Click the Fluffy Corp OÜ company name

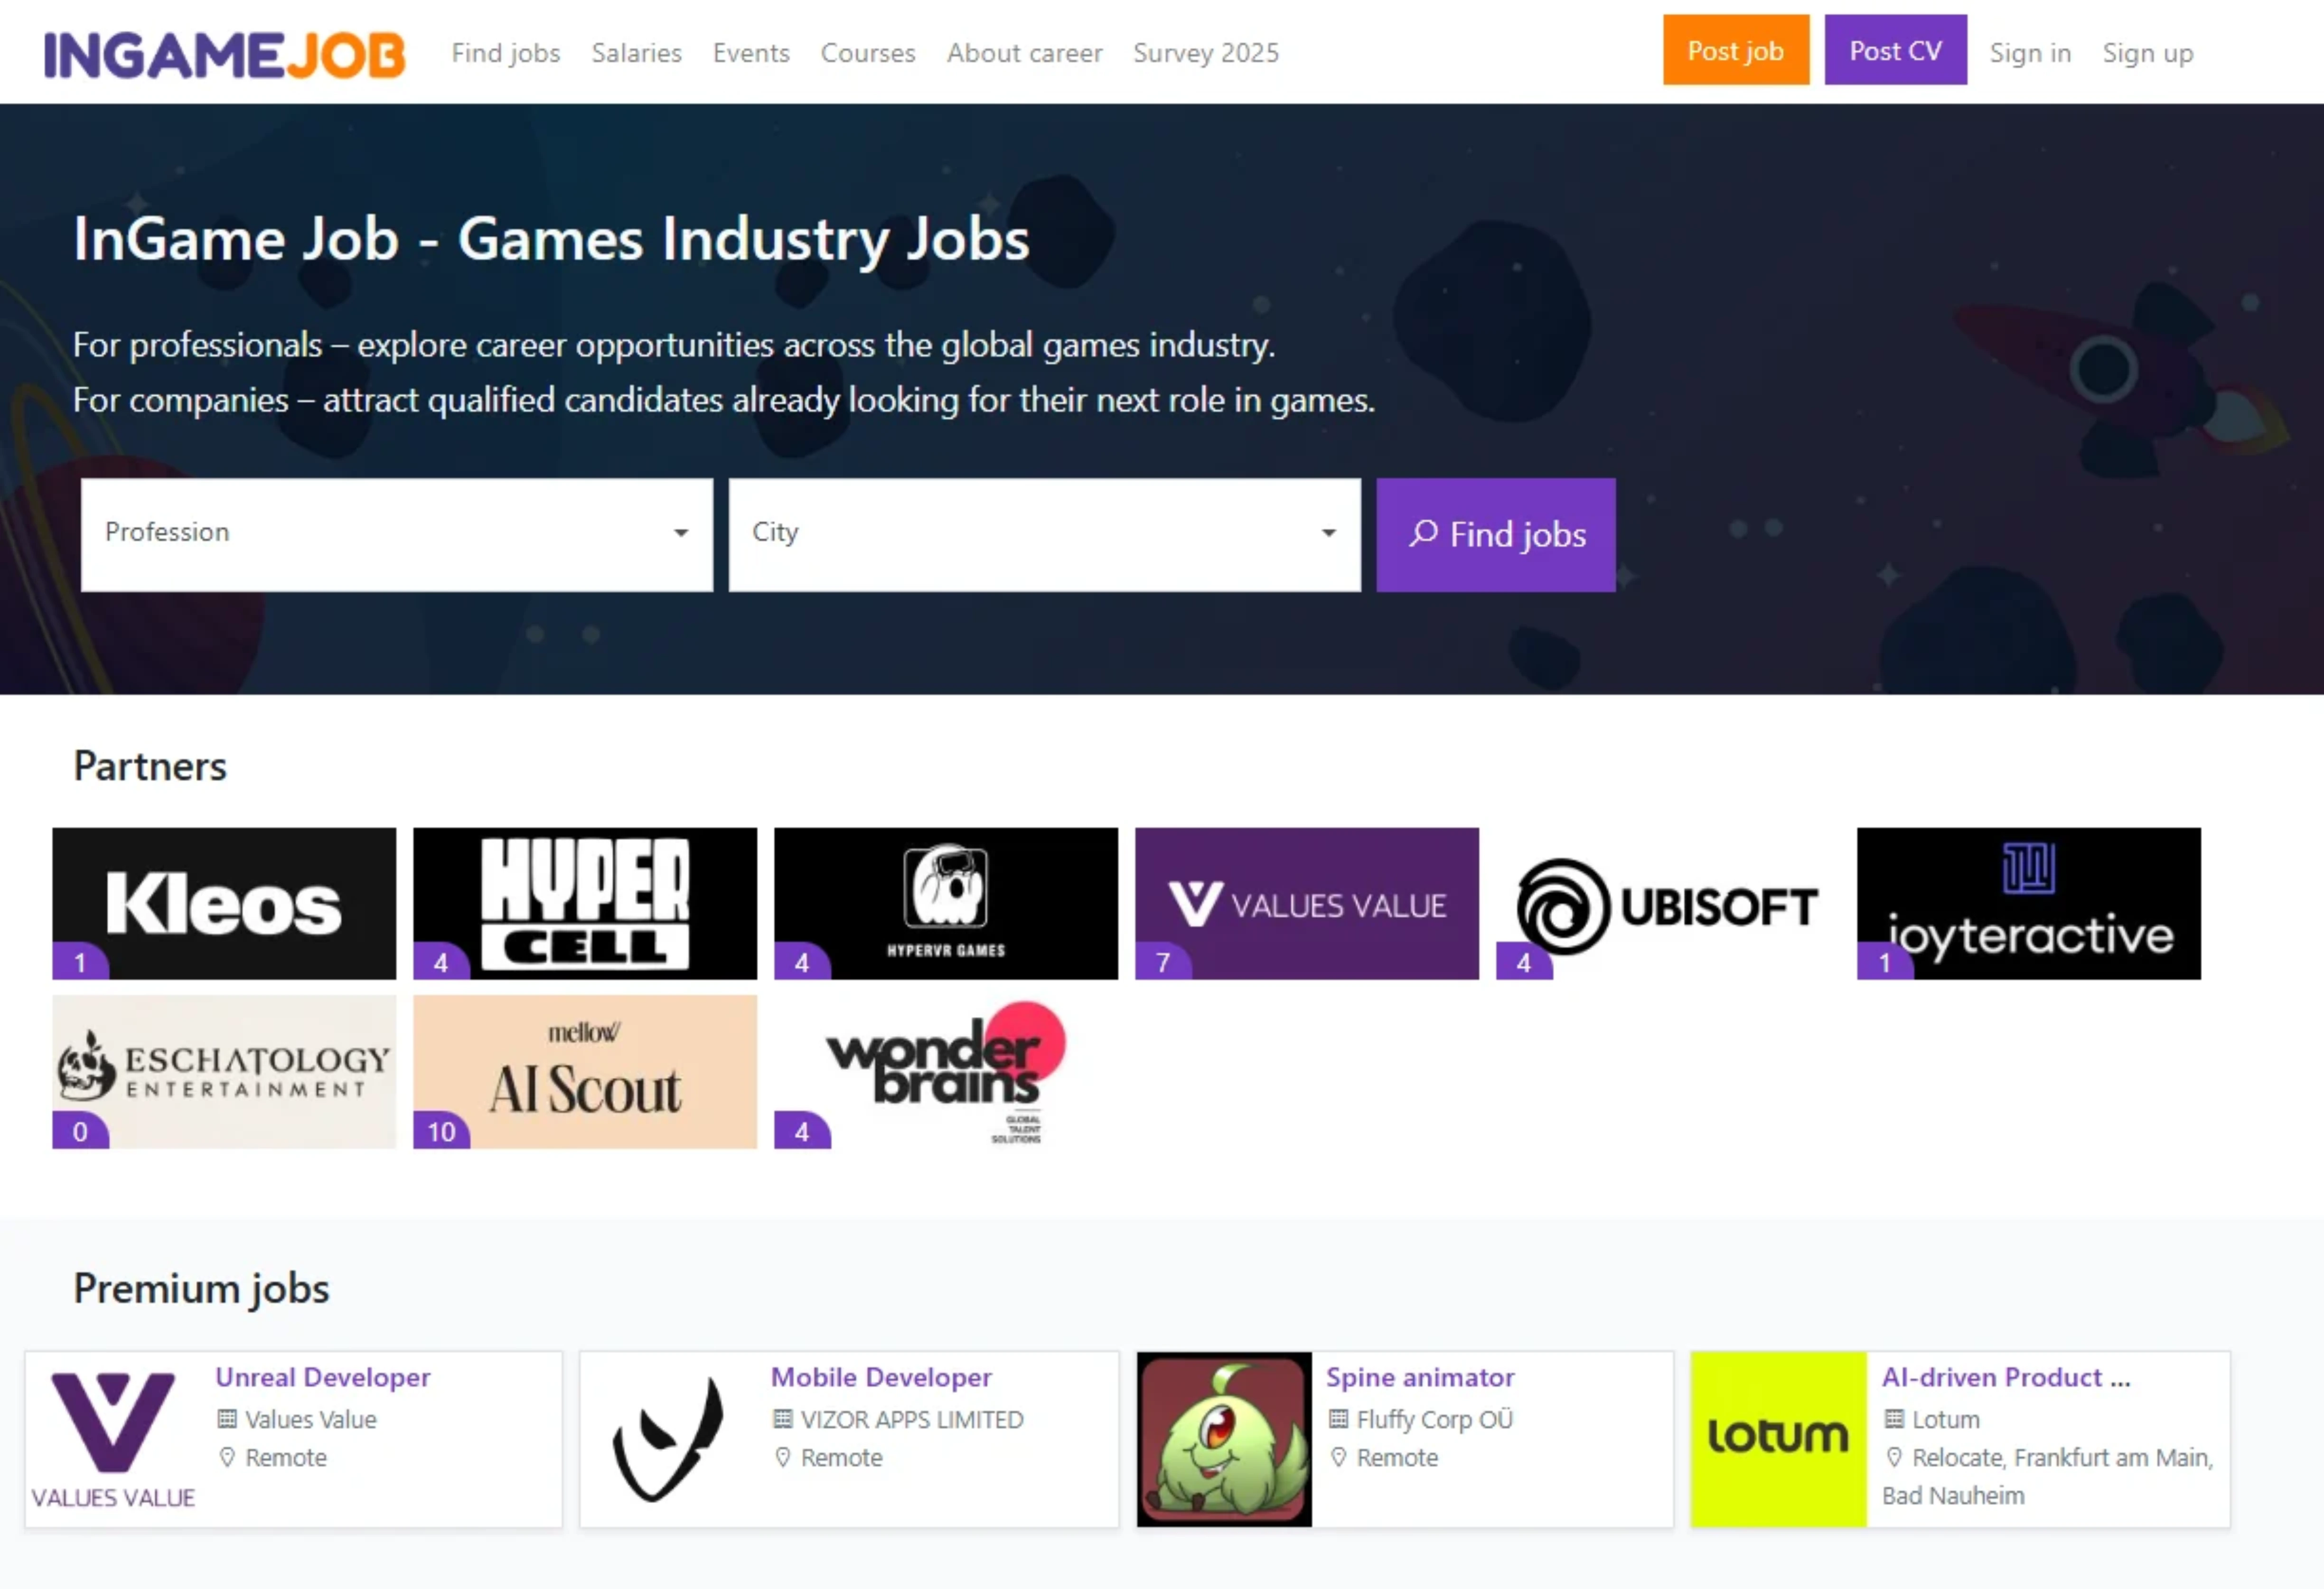[x=1435, y=1419]
